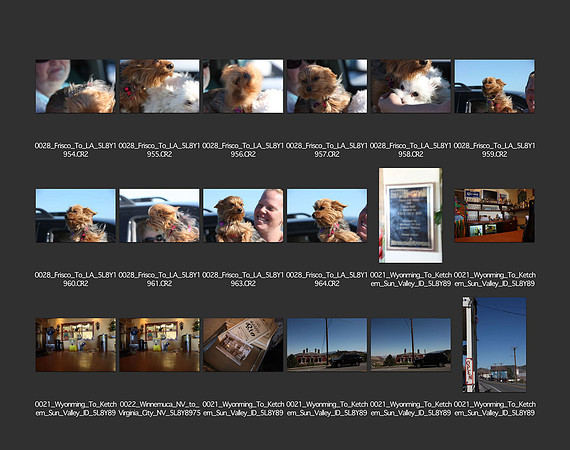Click the filename label ending 960.CR2
The width and height of the screenshot is (570, 450).
[76, 279]
